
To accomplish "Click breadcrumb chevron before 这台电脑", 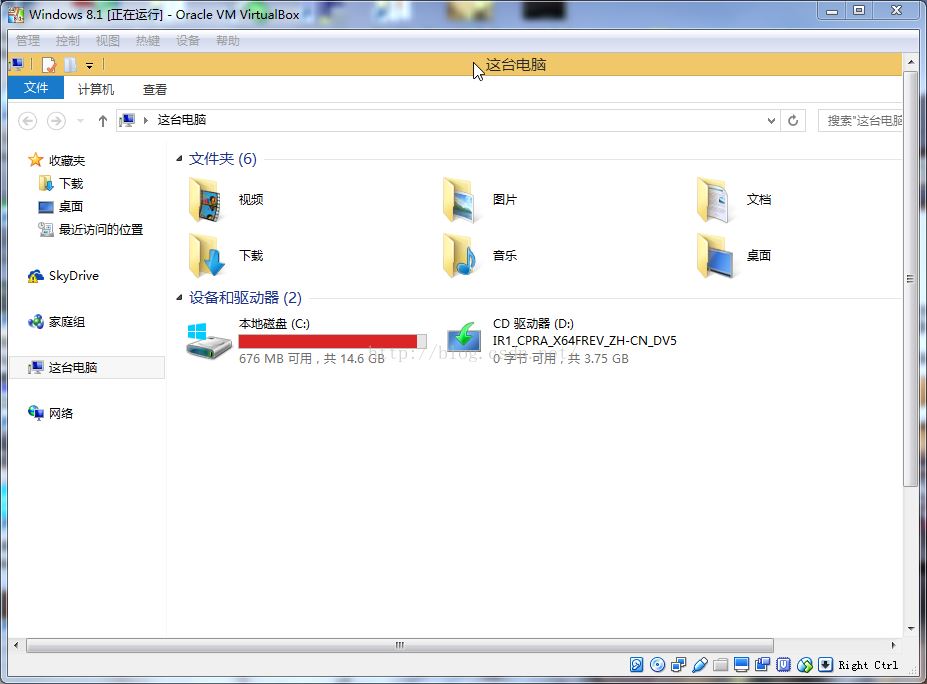I will (145, 121).
